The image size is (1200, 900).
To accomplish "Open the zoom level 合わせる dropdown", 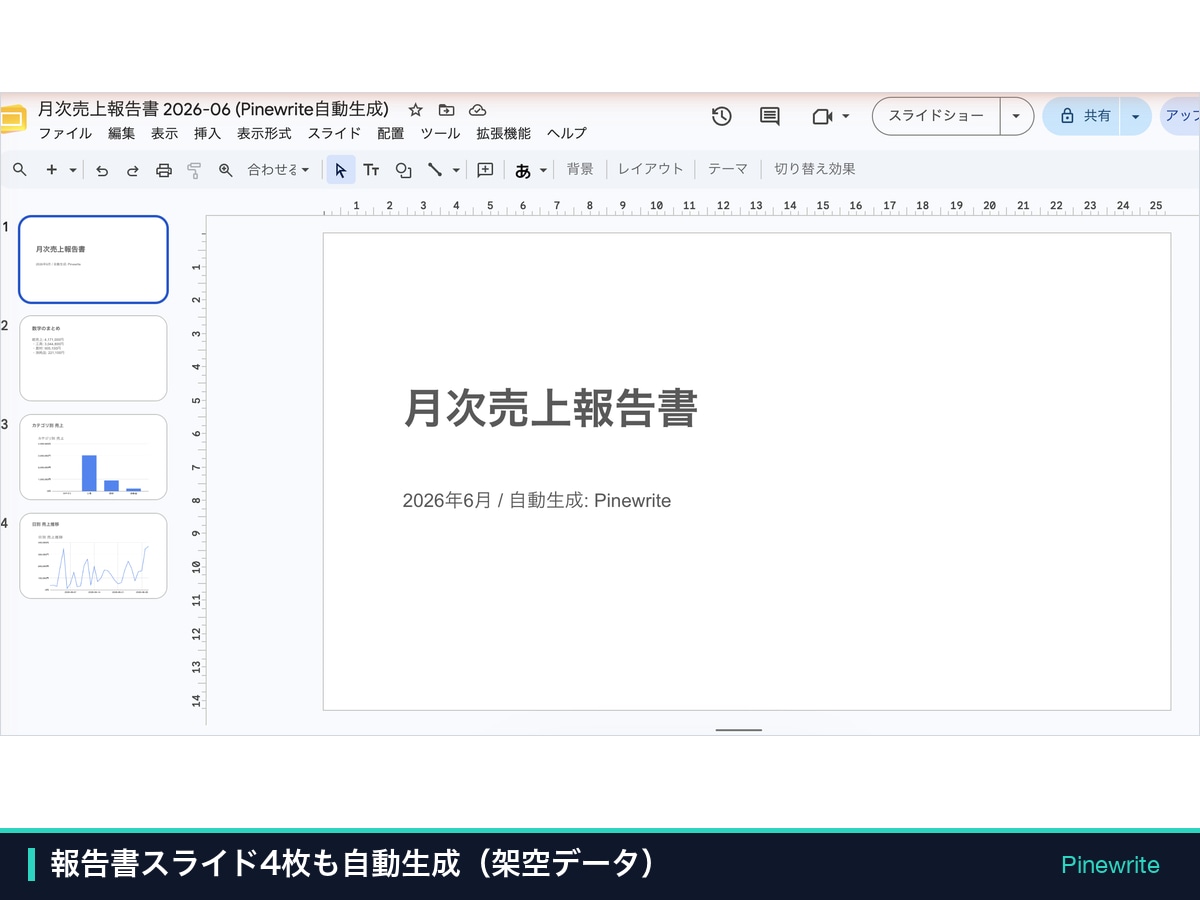I will point(278,170).
